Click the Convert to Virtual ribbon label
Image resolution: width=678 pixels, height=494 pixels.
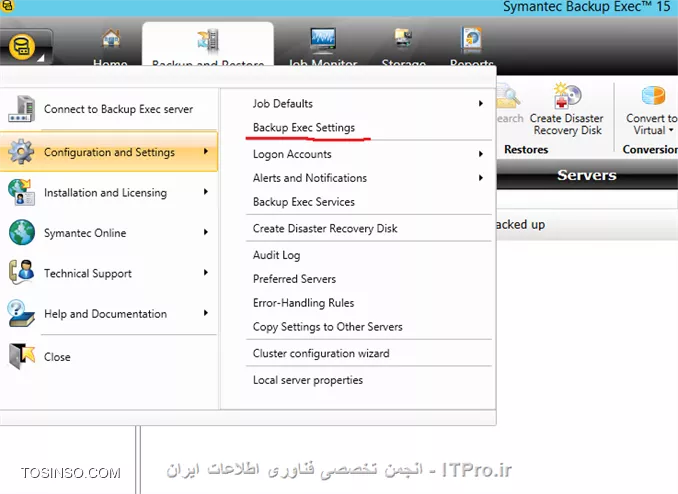[651, 124]
